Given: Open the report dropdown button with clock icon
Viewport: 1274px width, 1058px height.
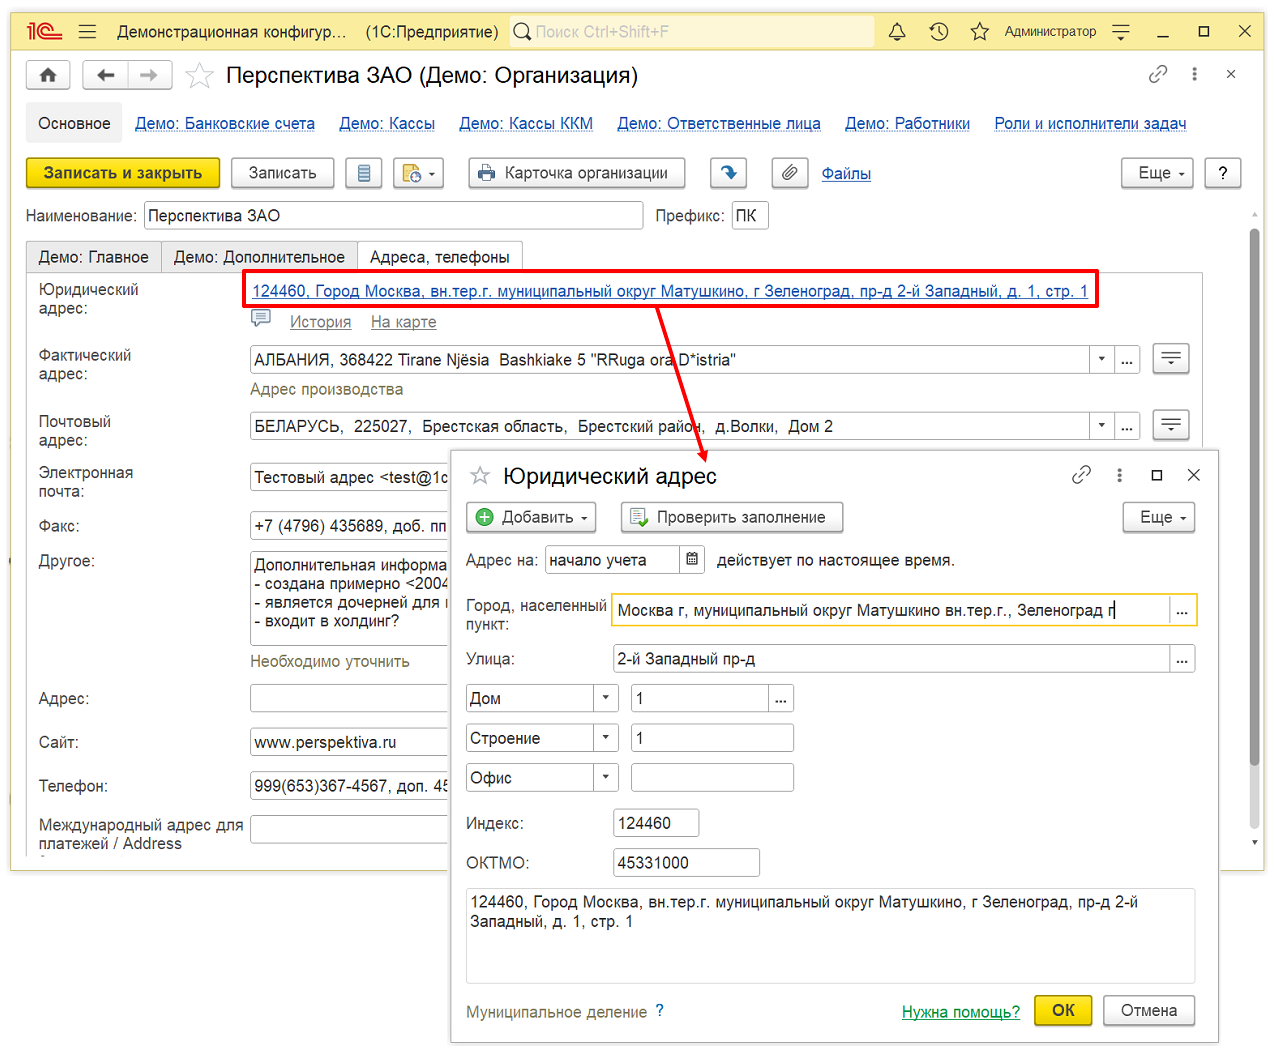Looking at the screenshot, I should (418, 173).
